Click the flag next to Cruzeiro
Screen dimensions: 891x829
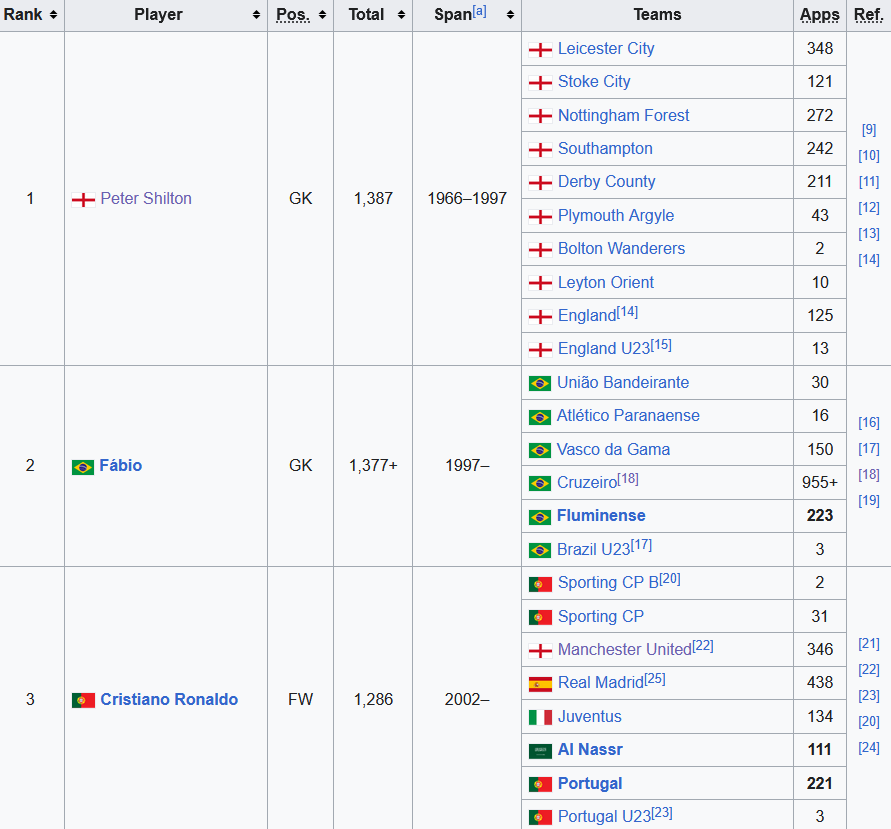539,484
